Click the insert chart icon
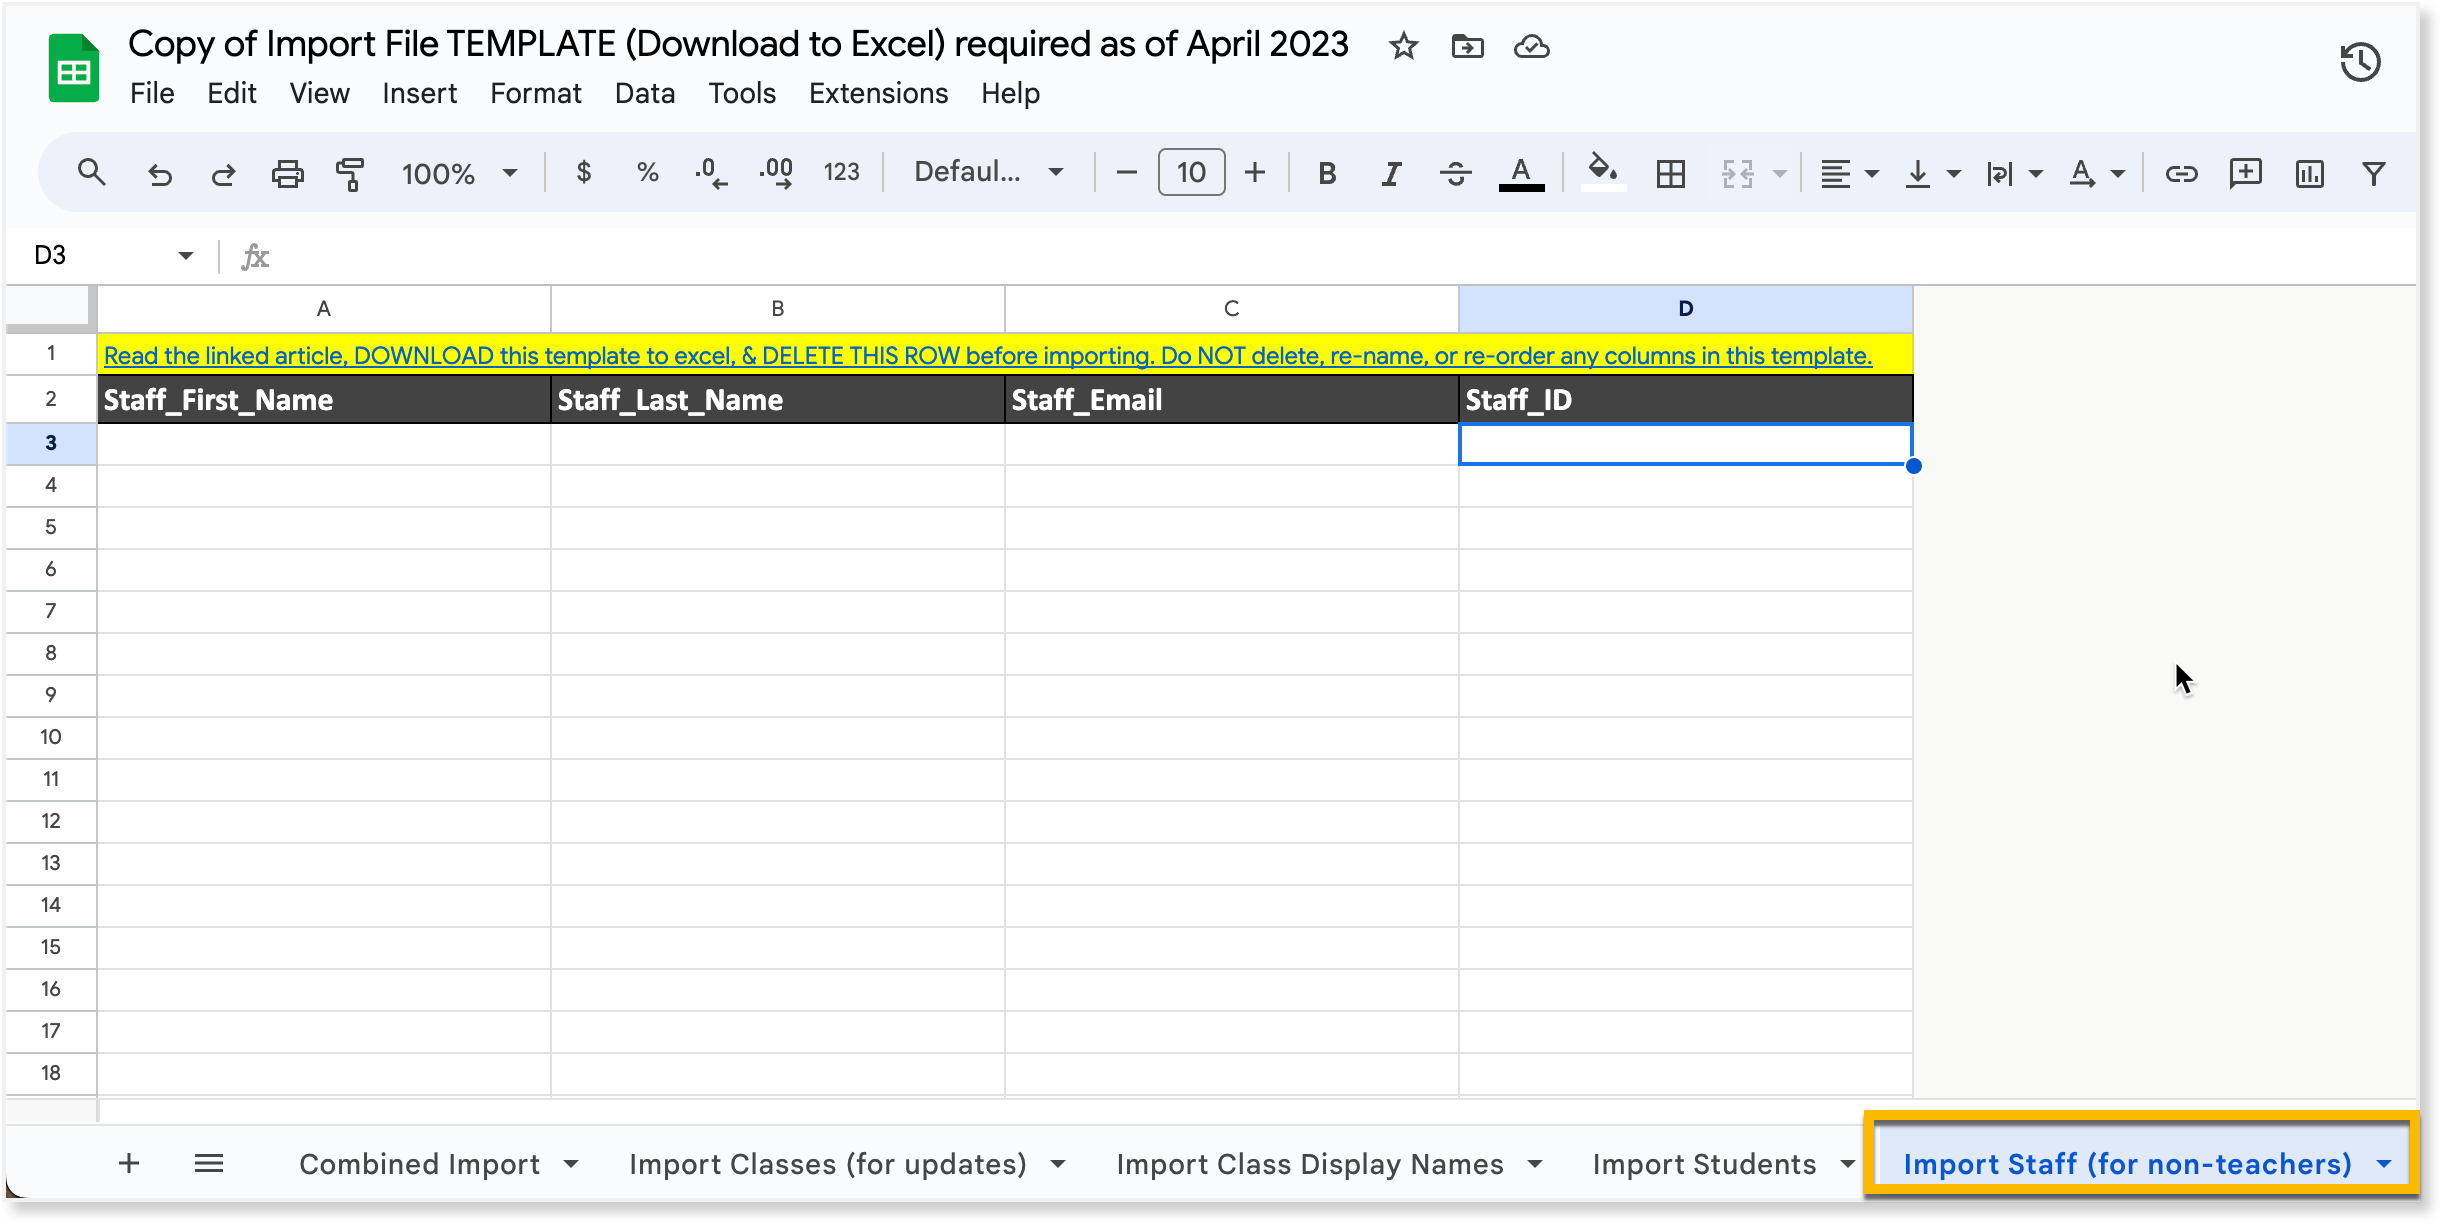 tap(2309, 173)
